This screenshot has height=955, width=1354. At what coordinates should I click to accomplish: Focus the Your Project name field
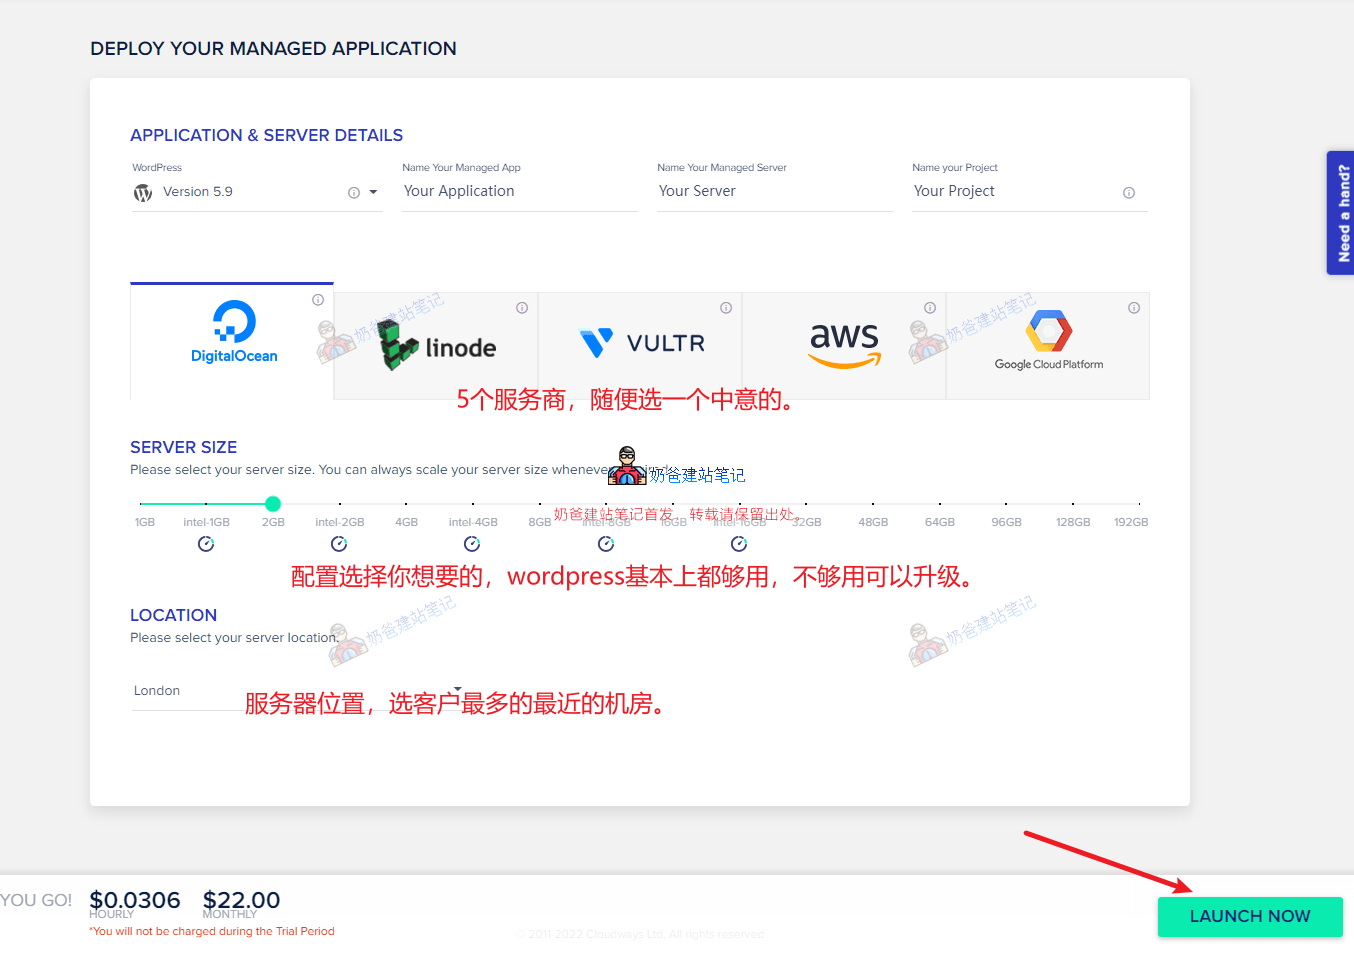click(x=1012, y=191)
